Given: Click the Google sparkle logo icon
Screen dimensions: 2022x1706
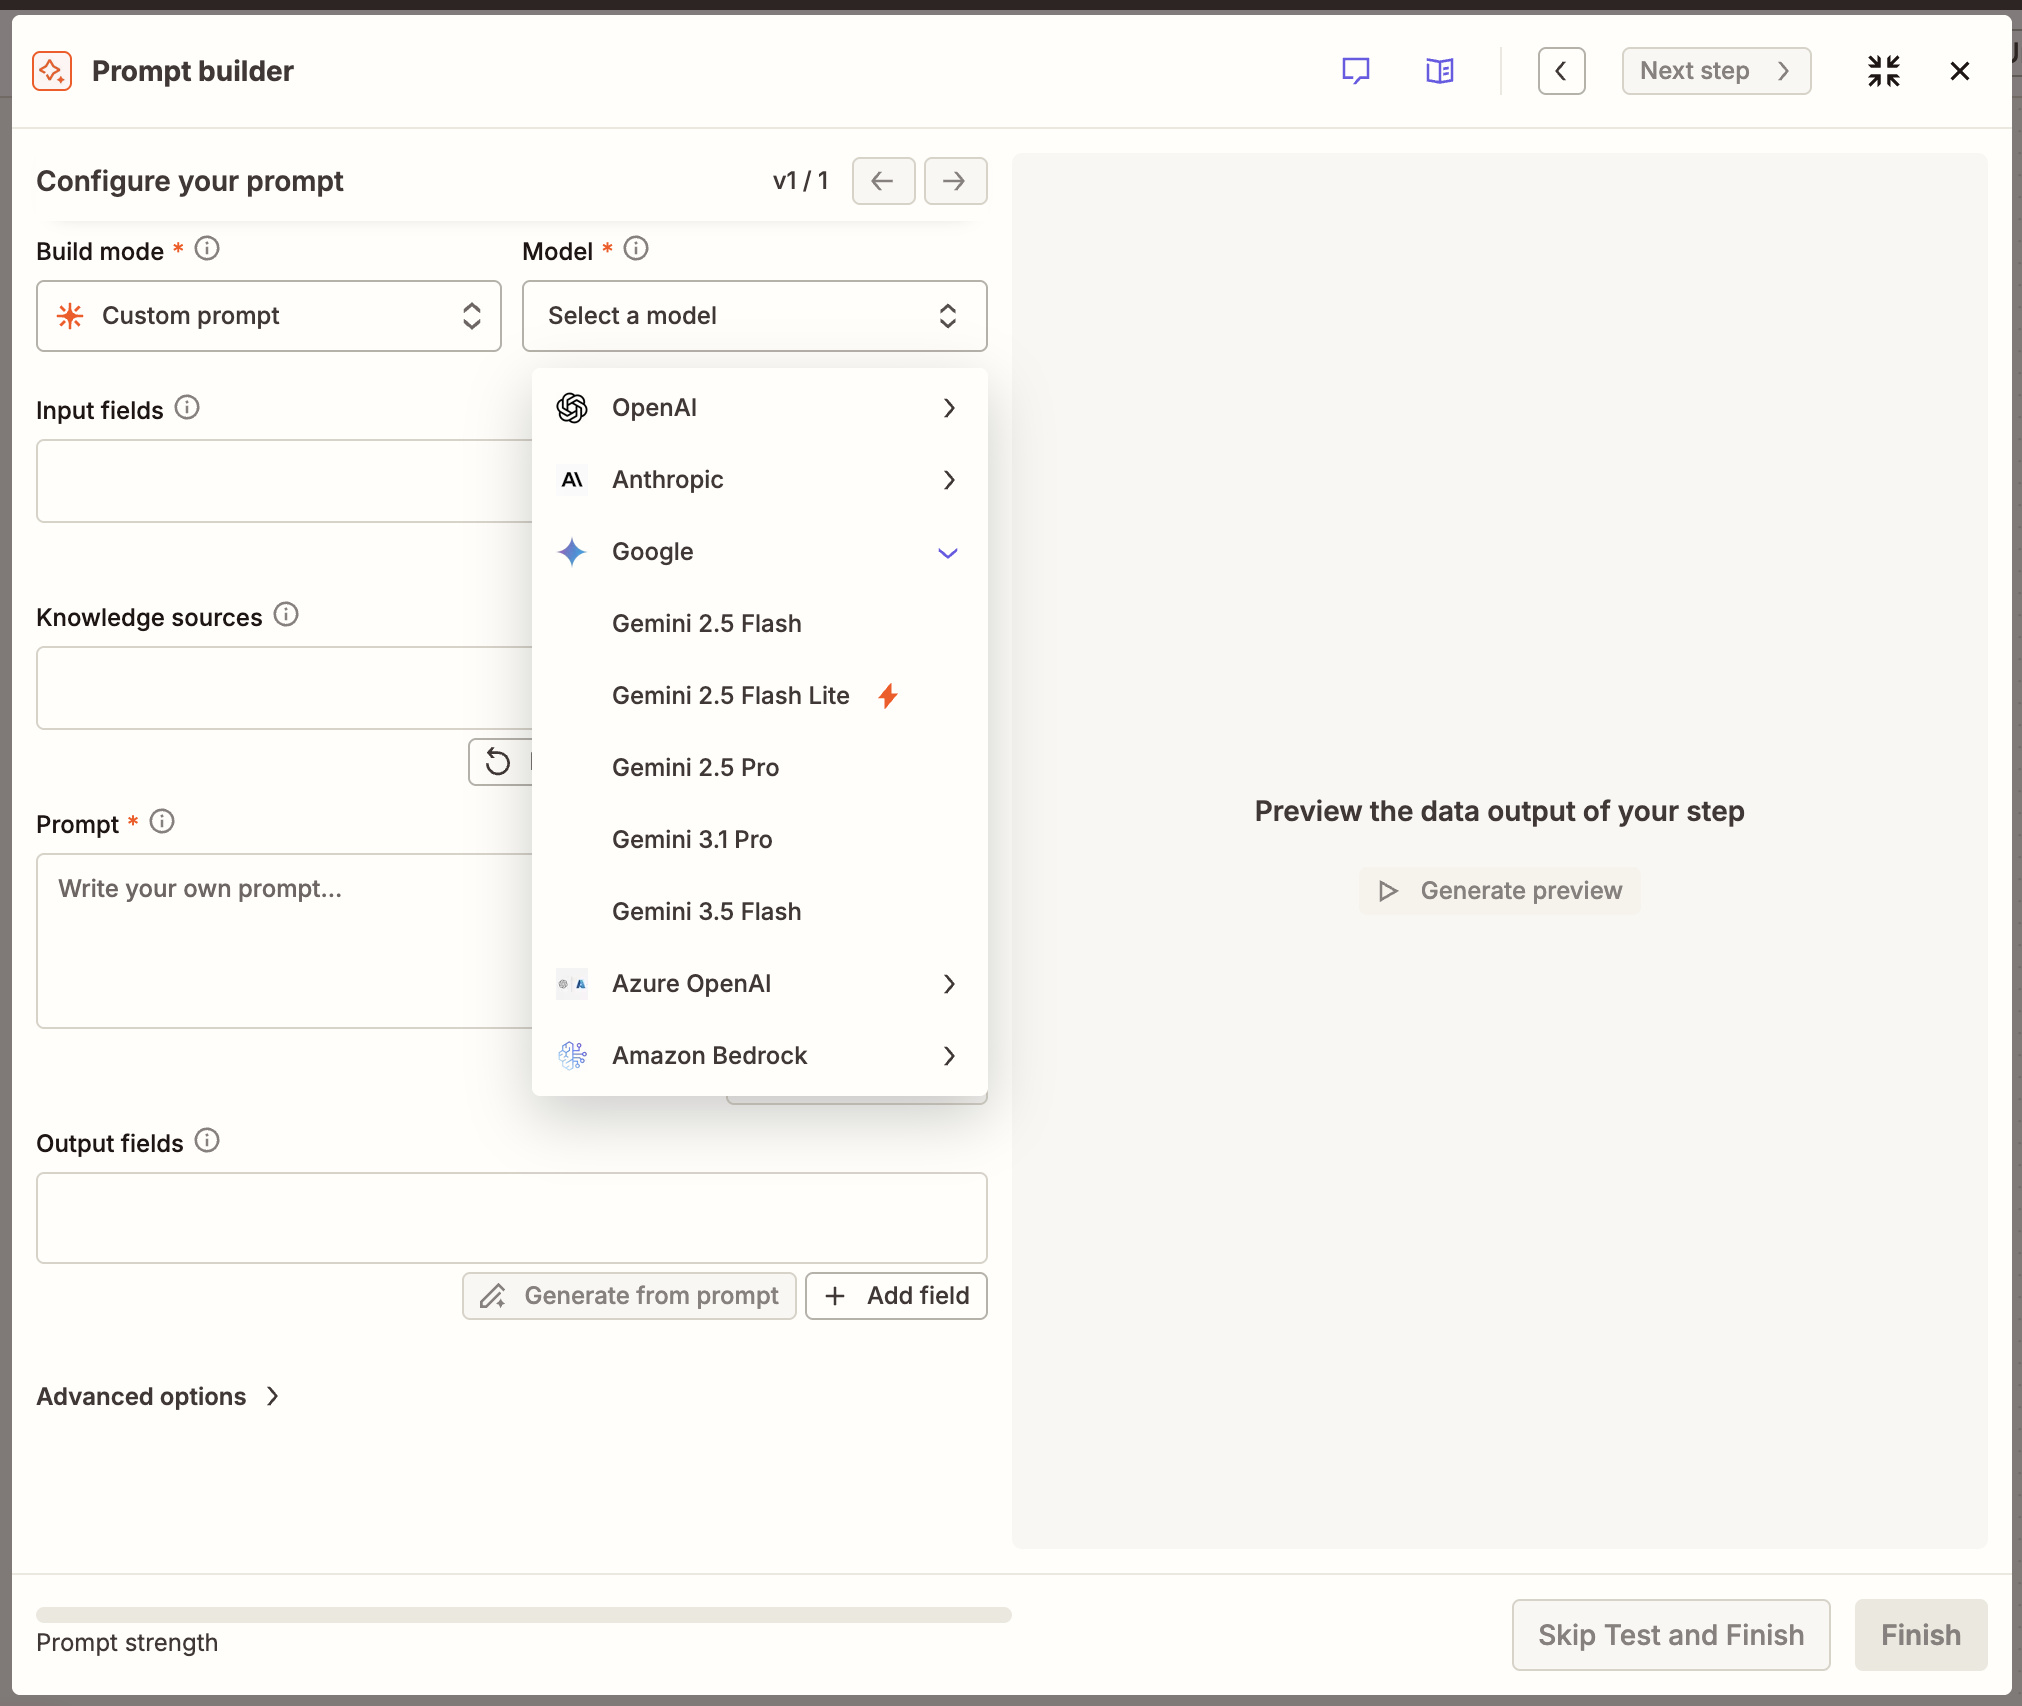Looking at the screenshot, I should (572, 552).
